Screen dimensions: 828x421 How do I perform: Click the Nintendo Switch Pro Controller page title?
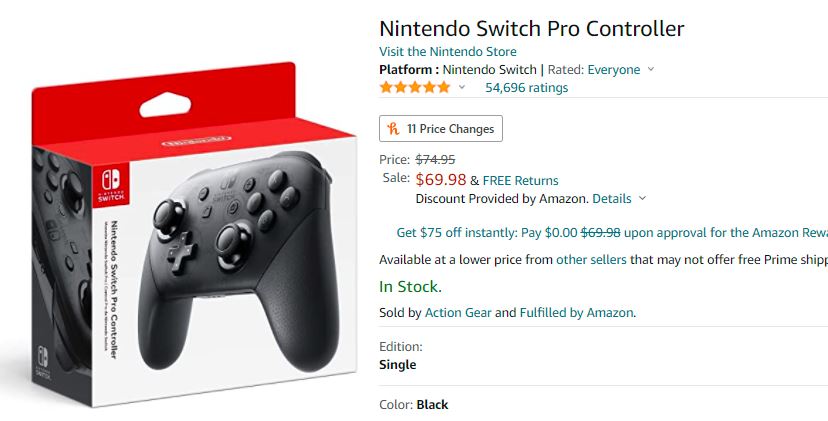point(531,28)
